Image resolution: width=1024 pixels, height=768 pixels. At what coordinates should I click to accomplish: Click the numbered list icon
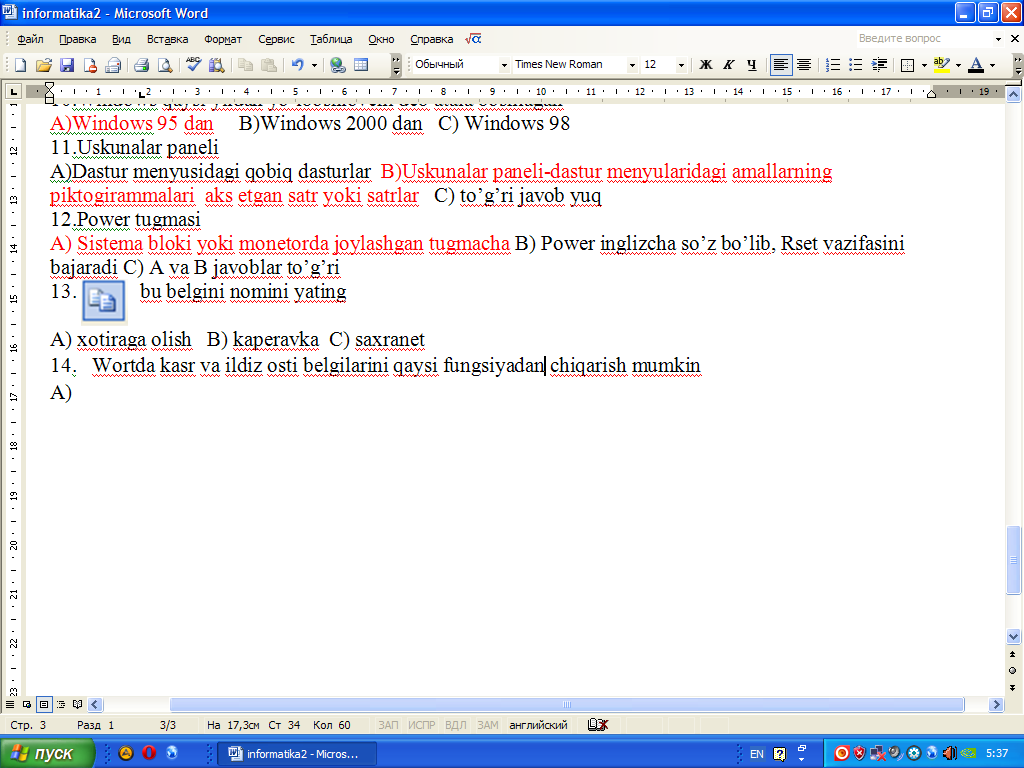833,65
